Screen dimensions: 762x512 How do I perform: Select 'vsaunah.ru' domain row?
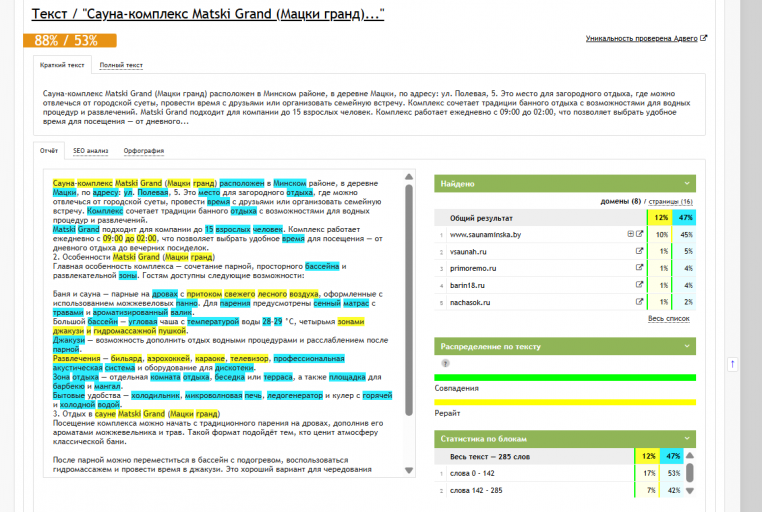565,251
